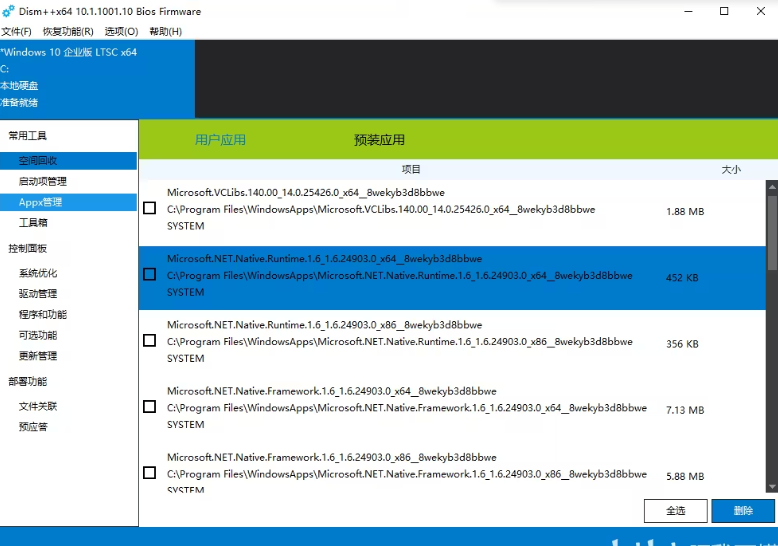Open 驱动管理 in the sidebar

click(38, 294)
